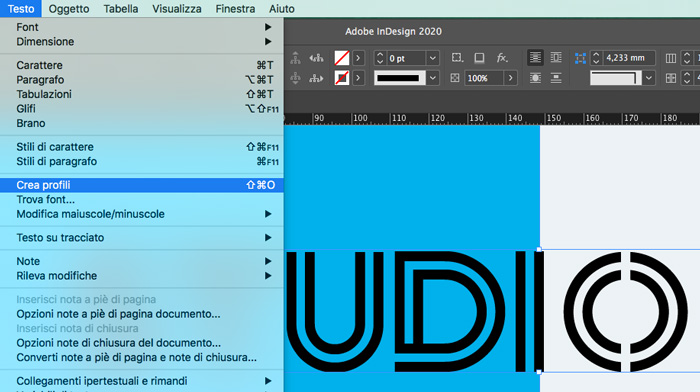Click the stroke color swatch icon
This screenshot has width=700, height=392.
[342, 78]
